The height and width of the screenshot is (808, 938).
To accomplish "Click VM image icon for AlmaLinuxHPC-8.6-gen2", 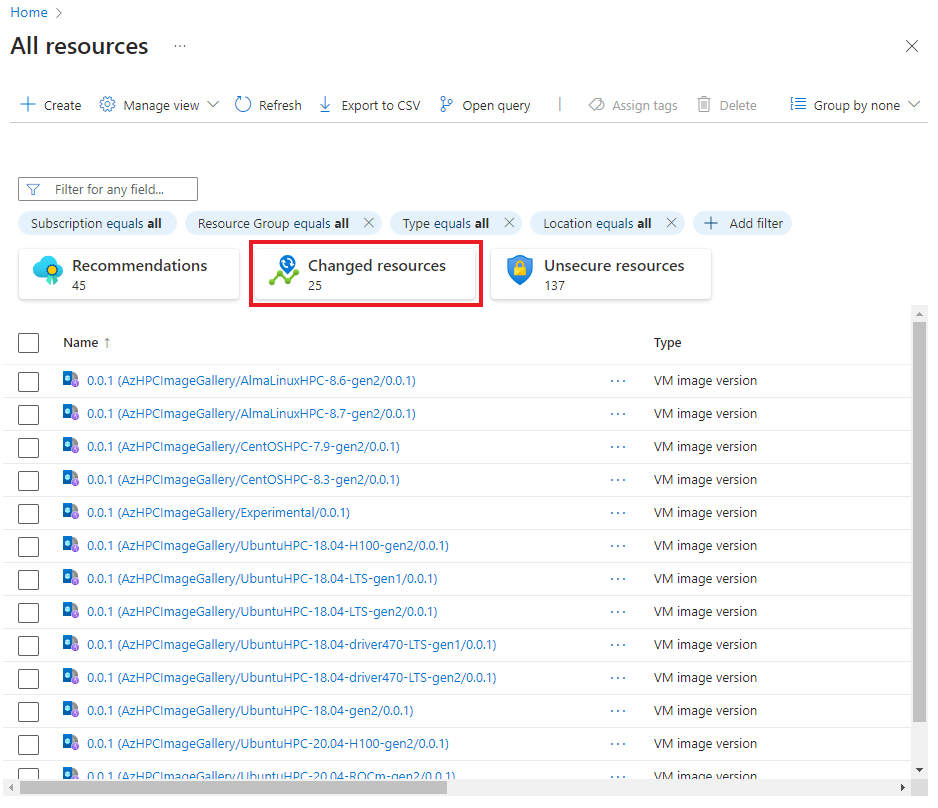I will 71,379.
